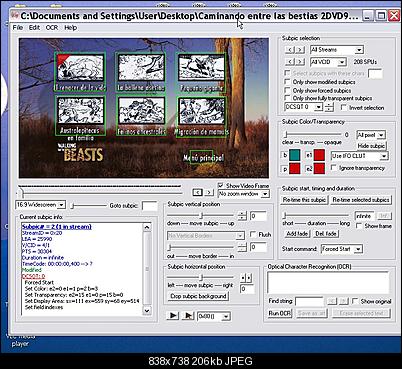Click the Del fade button
This screenshot has height=369, width=402.
(326, 234)
